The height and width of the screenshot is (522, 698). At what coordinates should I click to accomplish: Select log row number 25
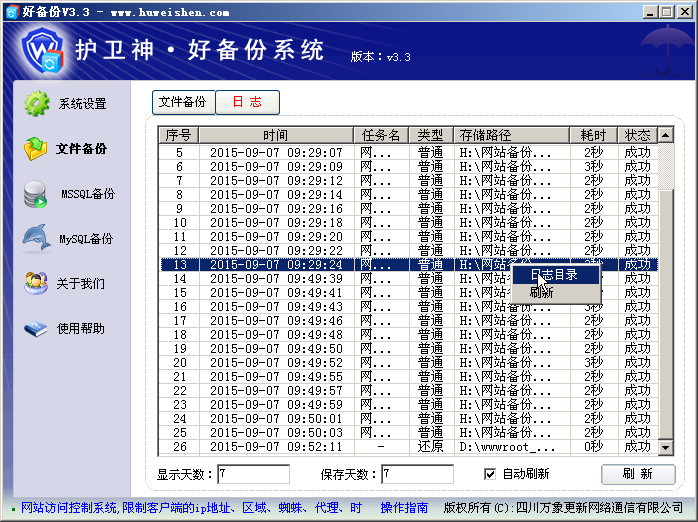pos(409,433)
